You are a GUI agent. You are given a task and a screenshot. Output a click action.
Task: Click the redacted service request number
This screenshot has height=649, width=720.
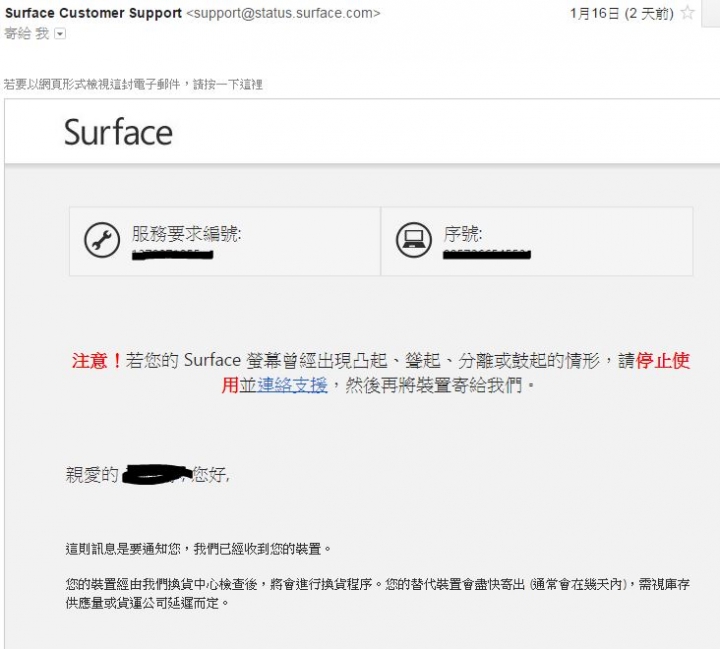173,254
